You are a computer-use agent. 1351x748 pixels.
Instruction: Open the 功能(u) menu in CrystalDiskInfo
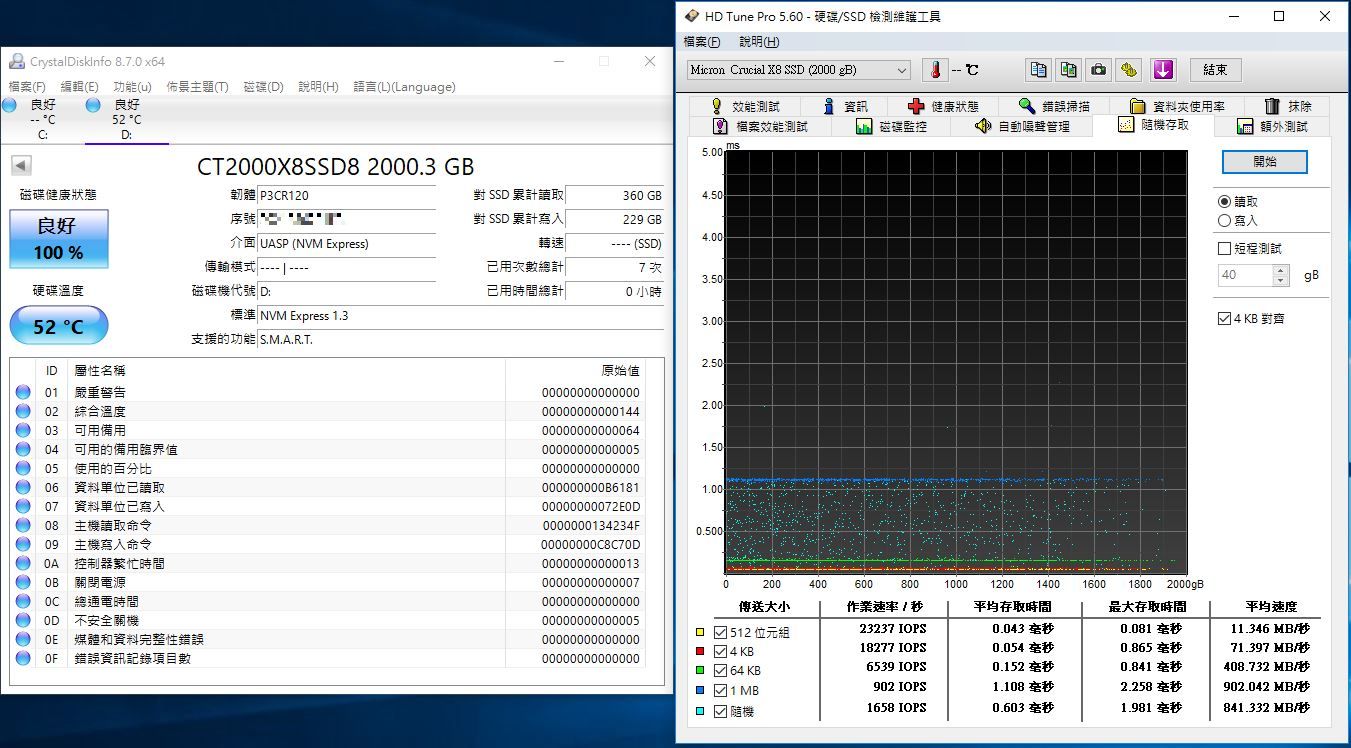click(x=132, y=87)
